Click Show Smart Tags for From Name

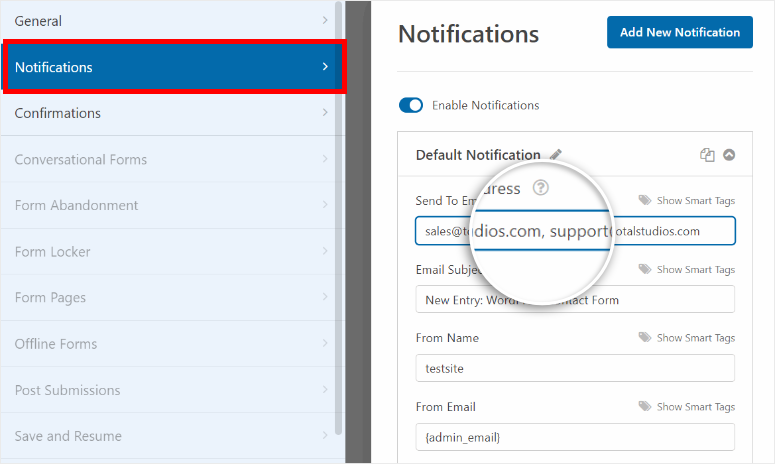click(x=695, y=338)
